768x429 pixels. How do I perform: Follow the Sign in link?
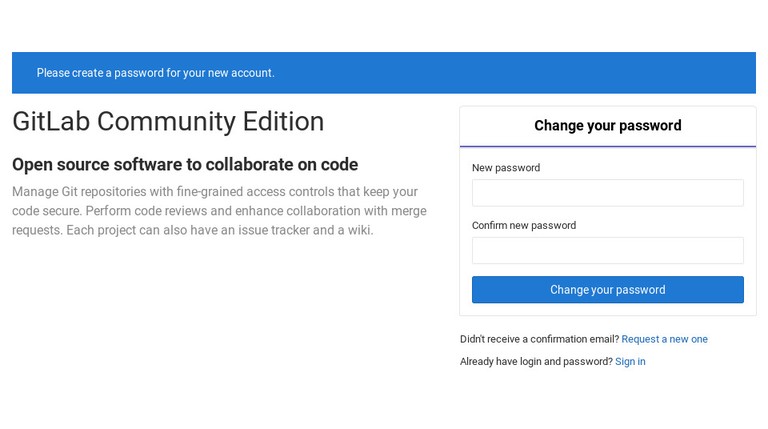coord(630,361)
